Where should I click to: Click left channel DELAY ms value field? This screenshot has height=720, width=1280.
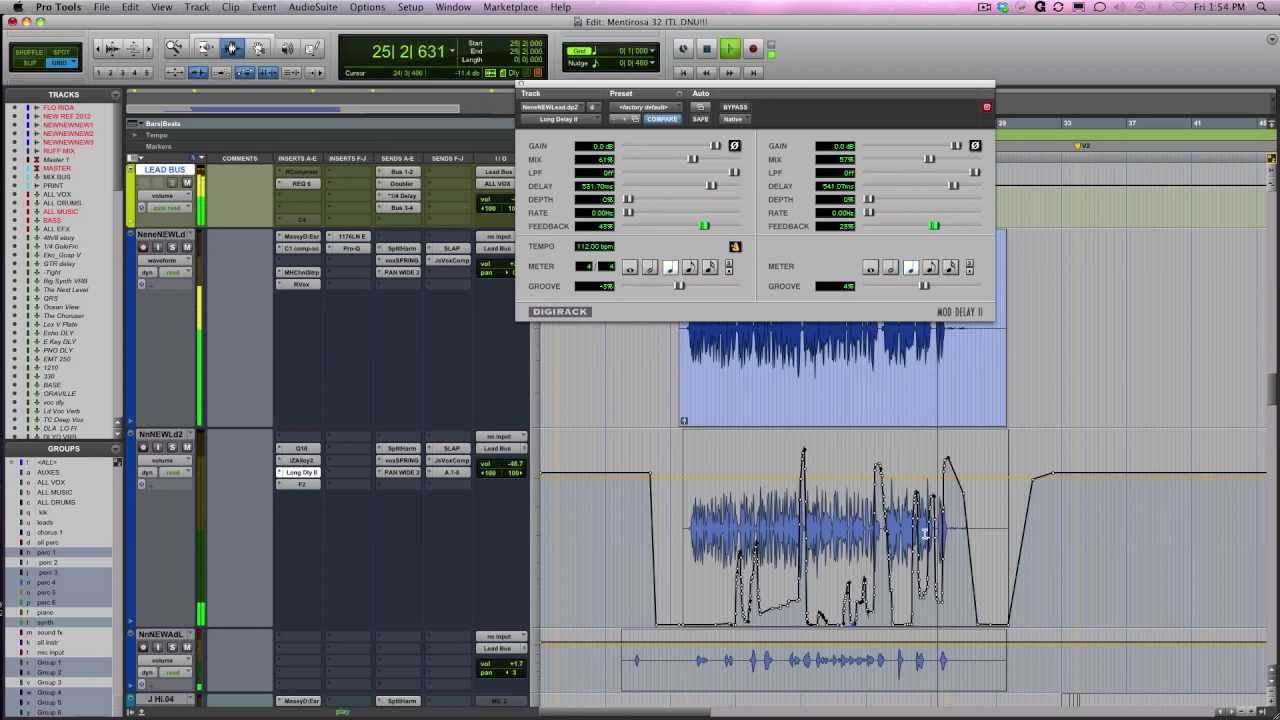coord(595,186)
